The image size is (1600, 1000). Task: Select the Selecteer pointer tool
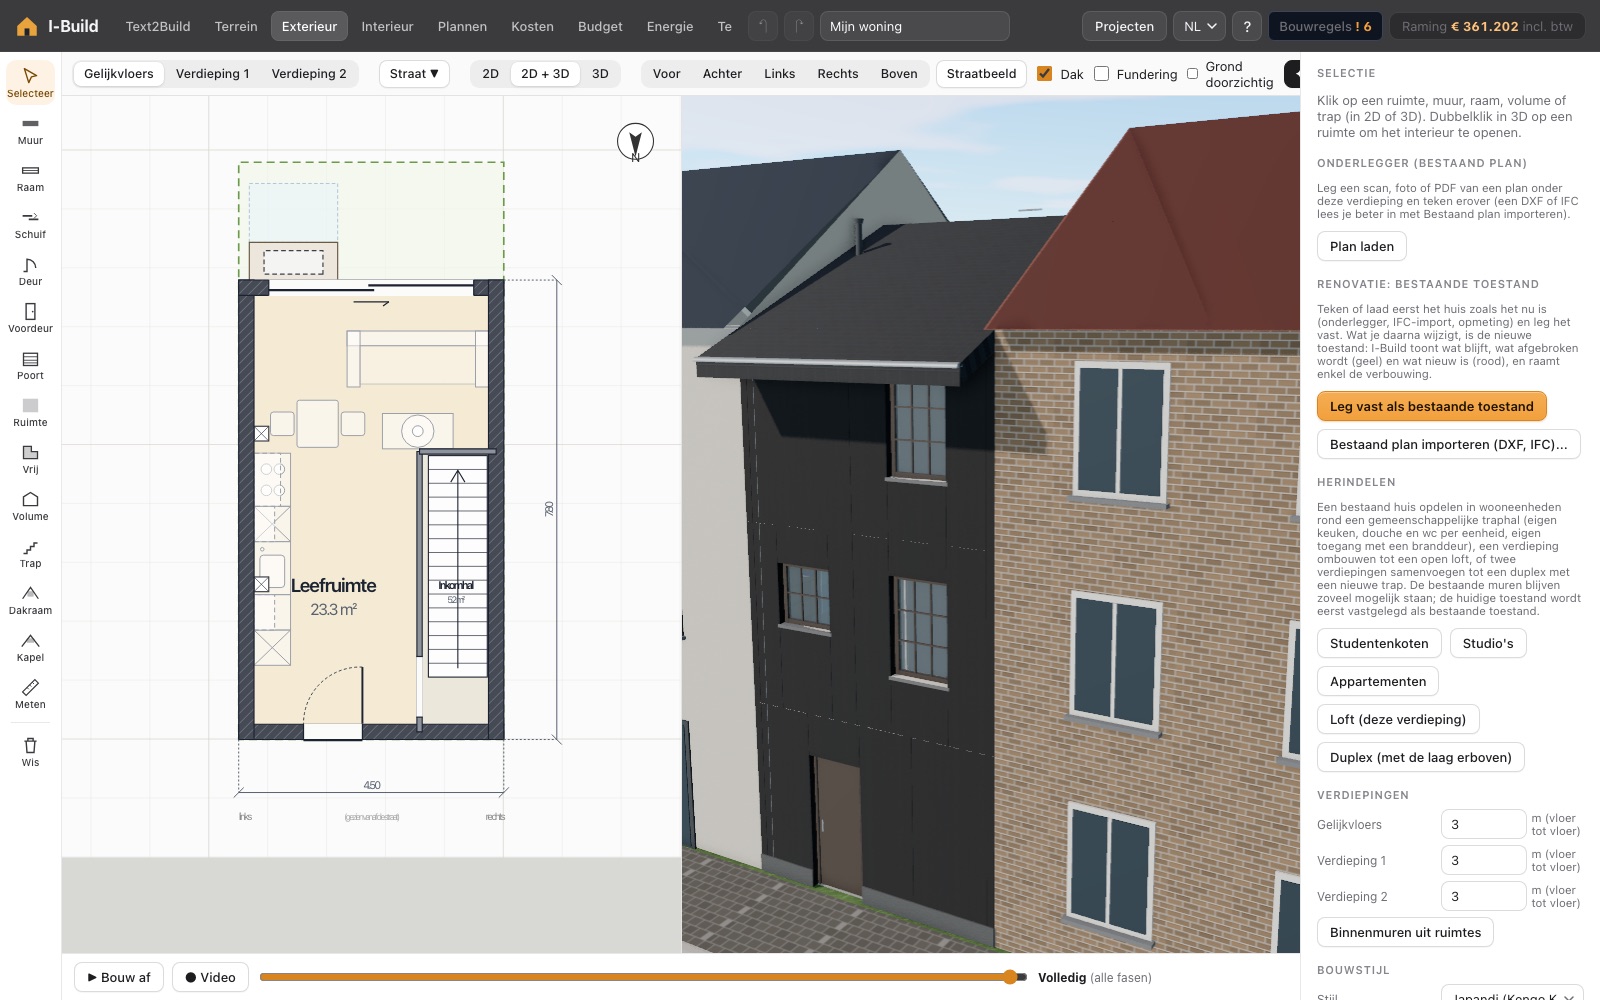(x=30, y=82)
